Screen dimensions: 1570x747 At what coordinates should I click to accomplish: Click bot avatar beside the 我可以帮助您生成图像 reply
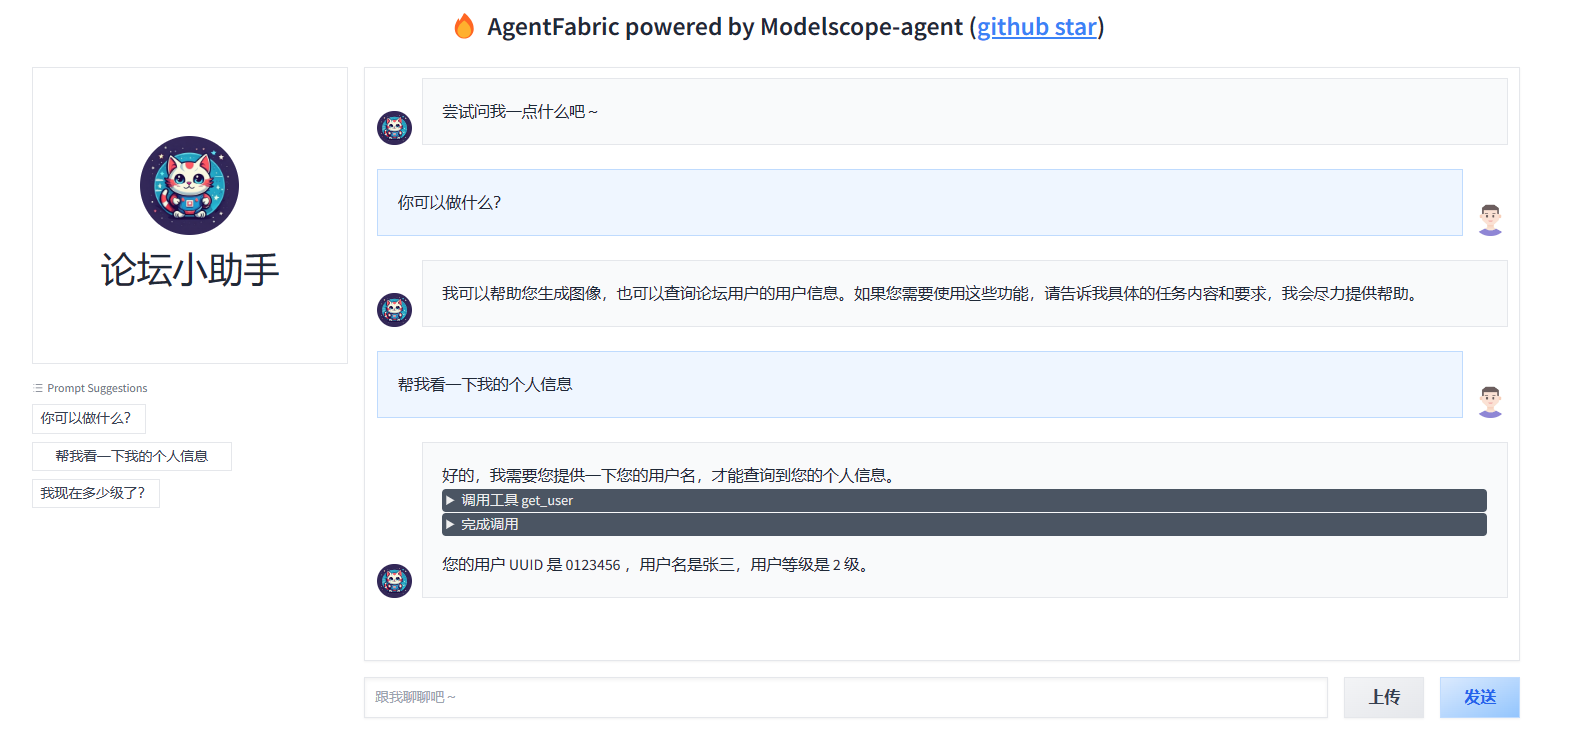(x=394, y=310)
